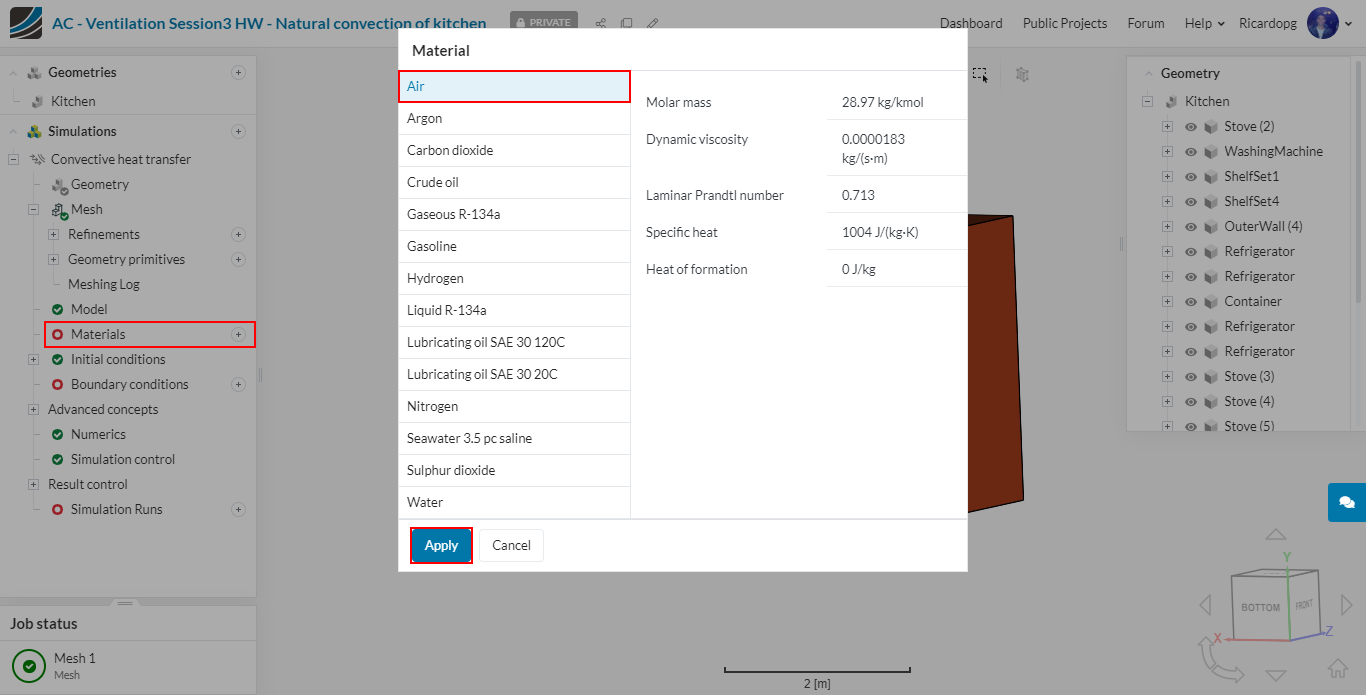Viewport: 1366px width, 695px height.
Task: Open Ricardopg user profile link
Action: point(1268,23)
